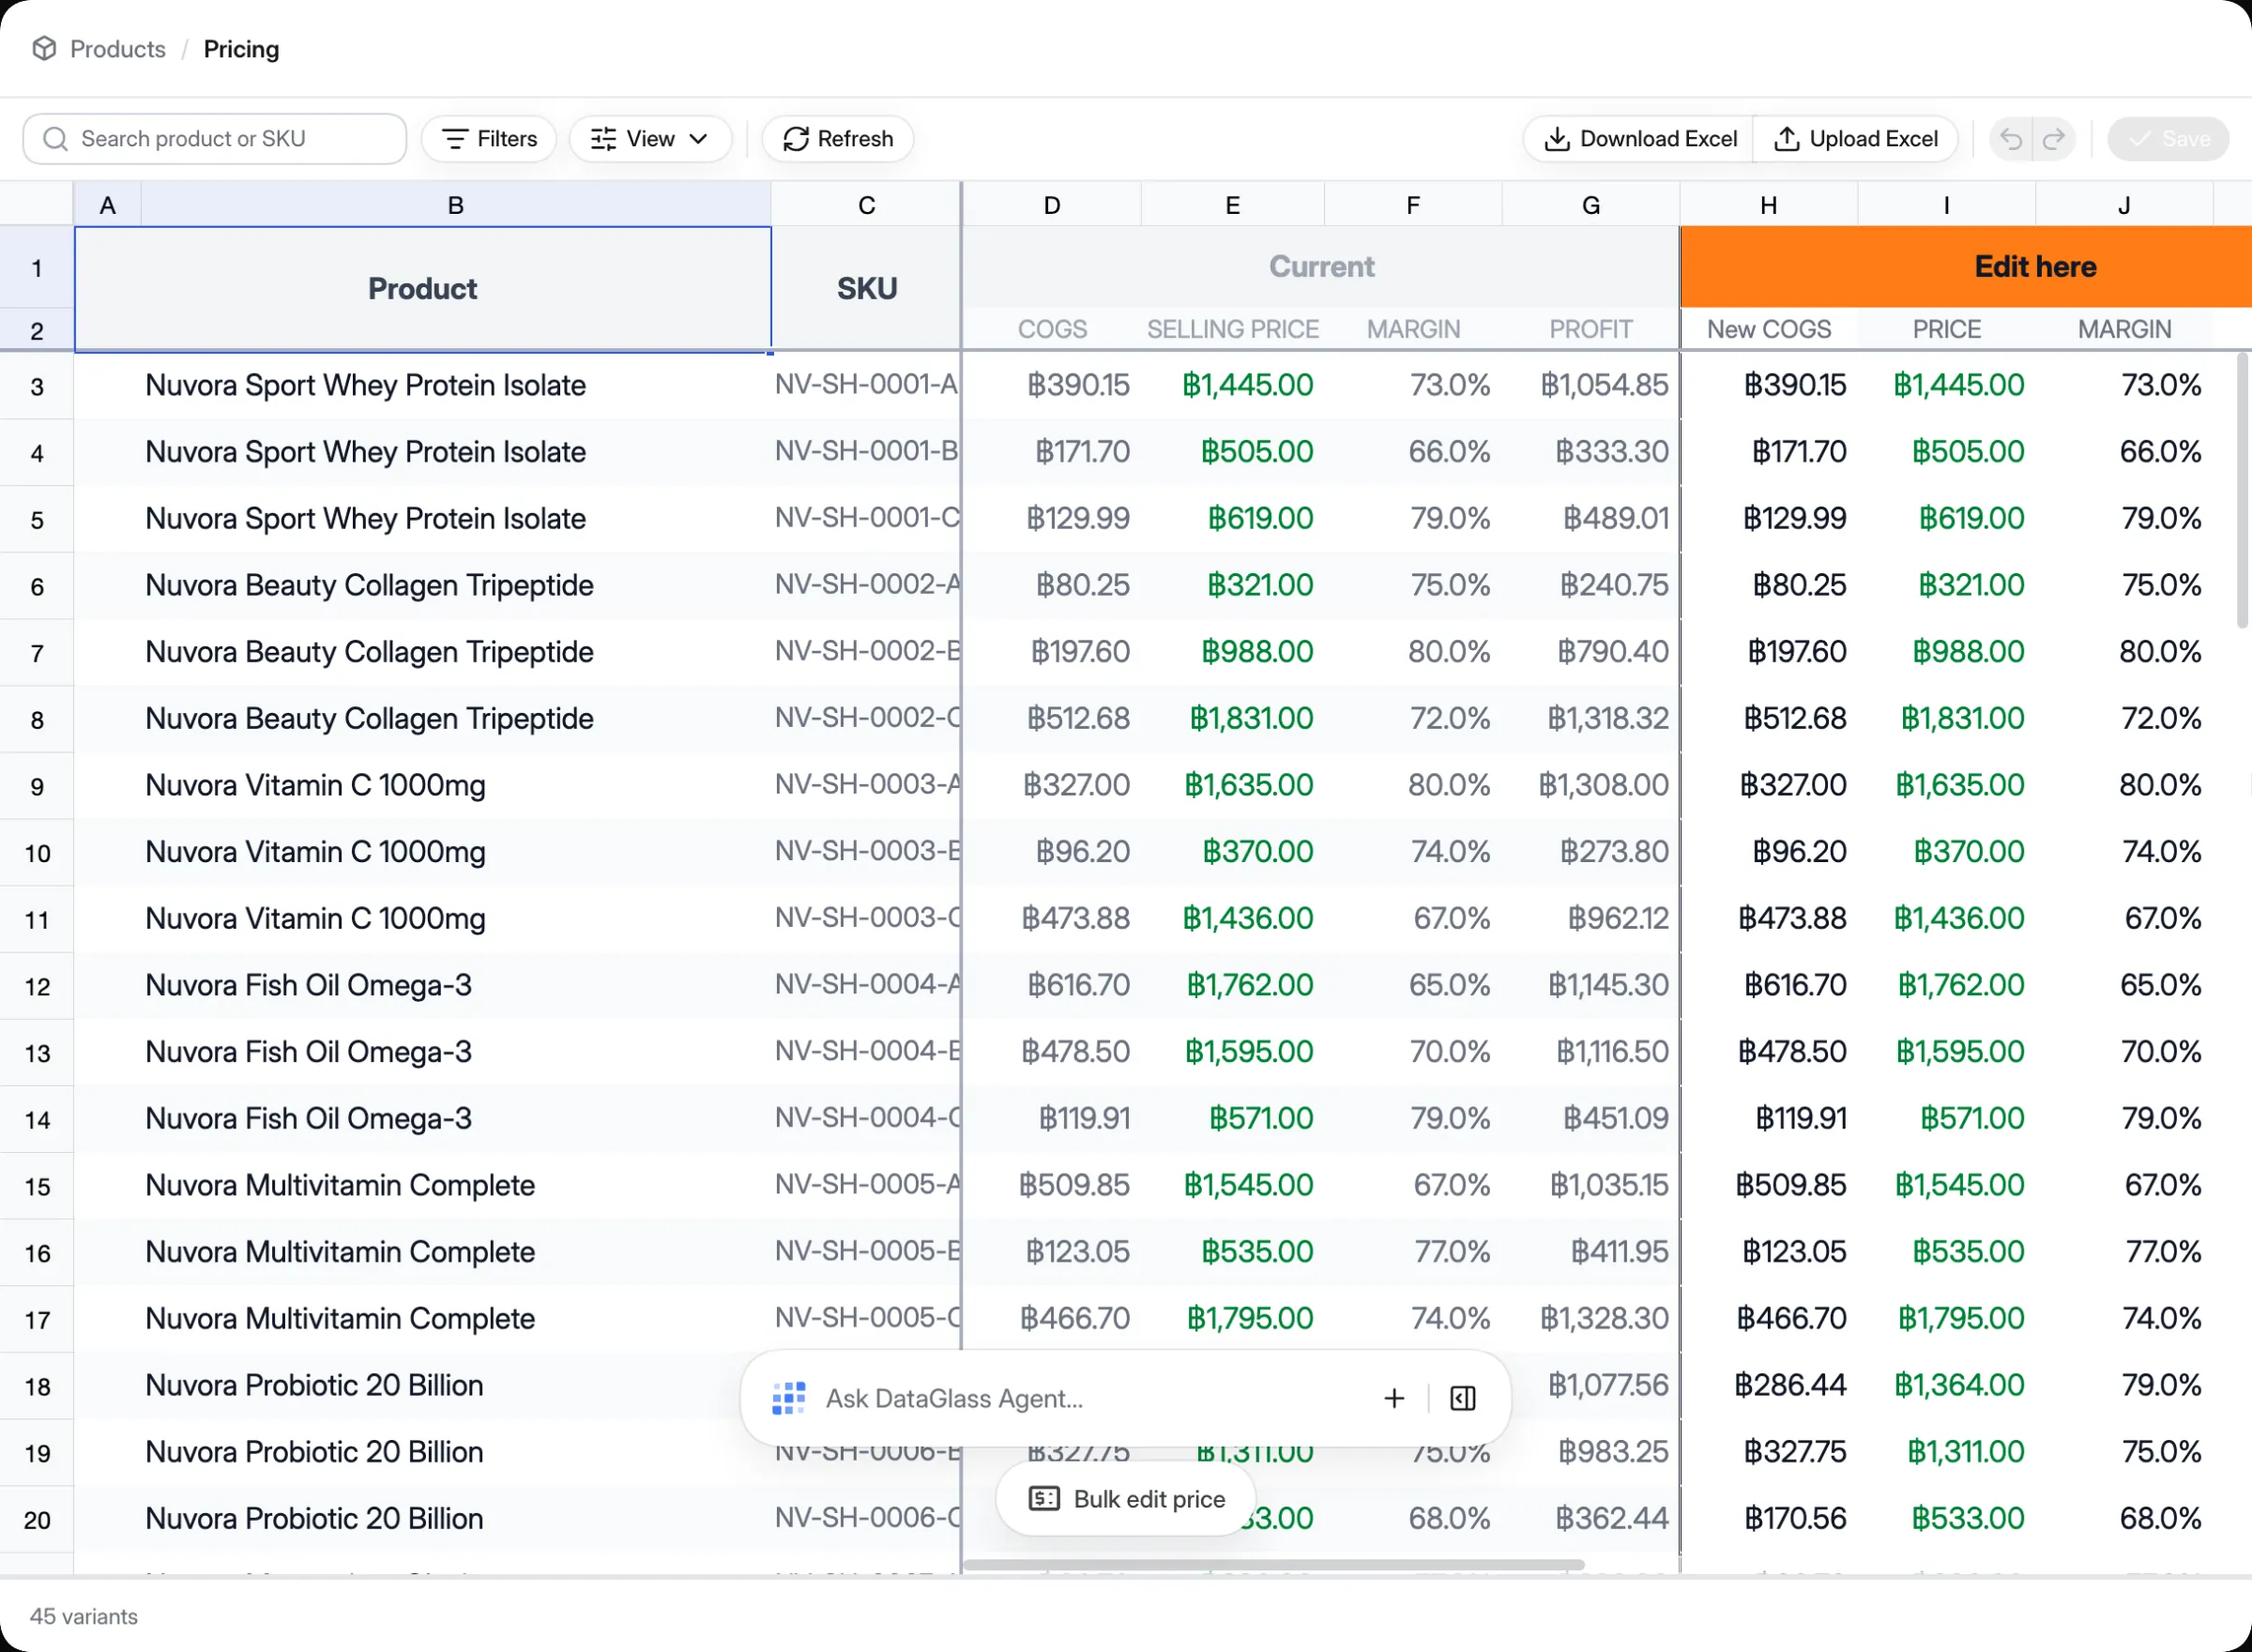Image resolution: width=2252 pixels, height=1652 pixels.
Task: Select row 3 header
Action: (x=37, y=387)
